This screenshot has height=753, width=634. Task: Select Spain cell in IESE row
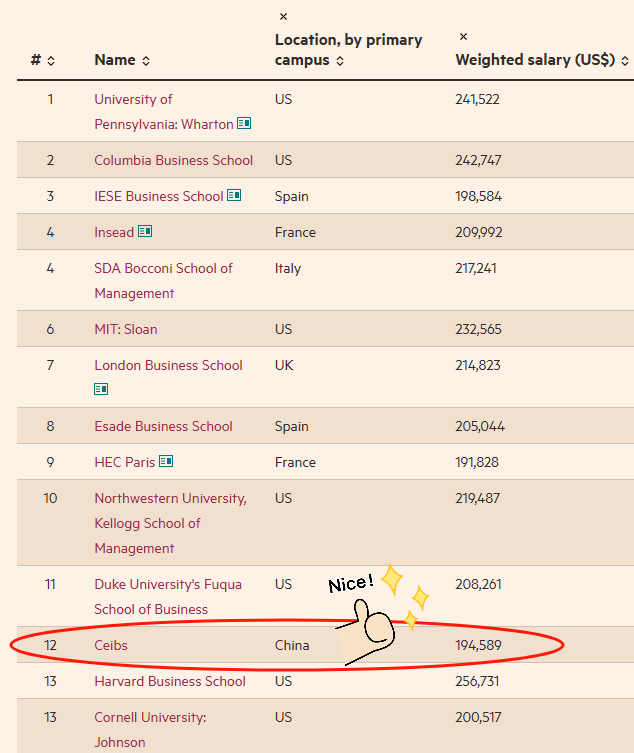click(x=292, y=197)
